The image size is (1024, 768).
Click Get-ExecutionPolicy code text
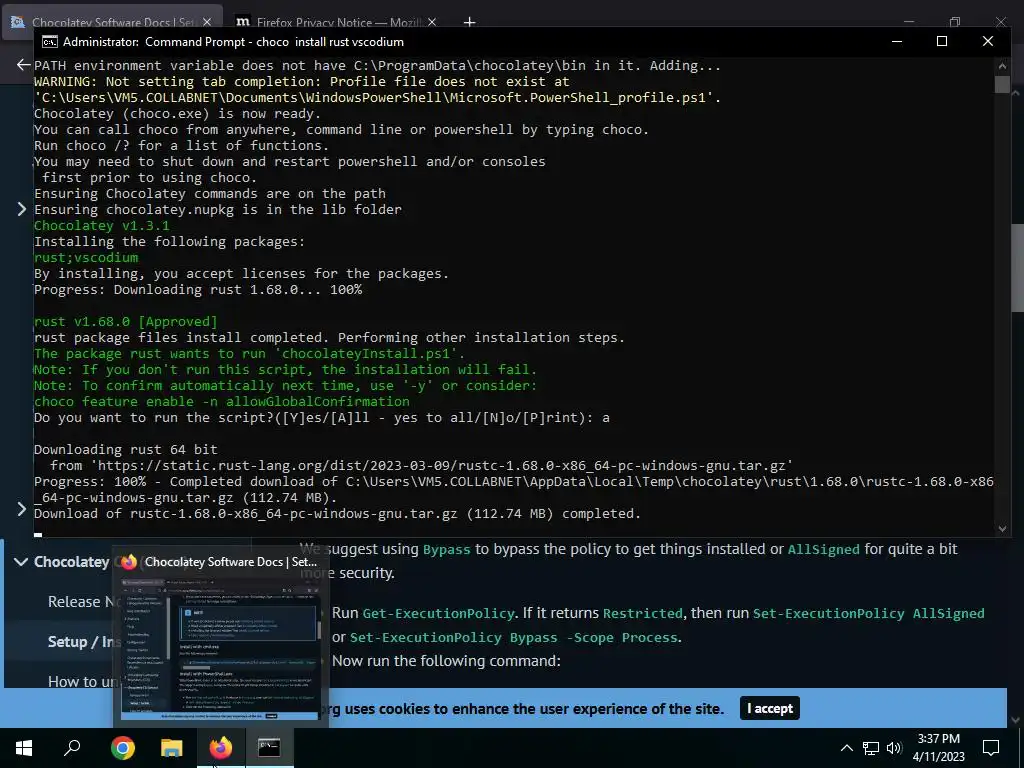438,613
